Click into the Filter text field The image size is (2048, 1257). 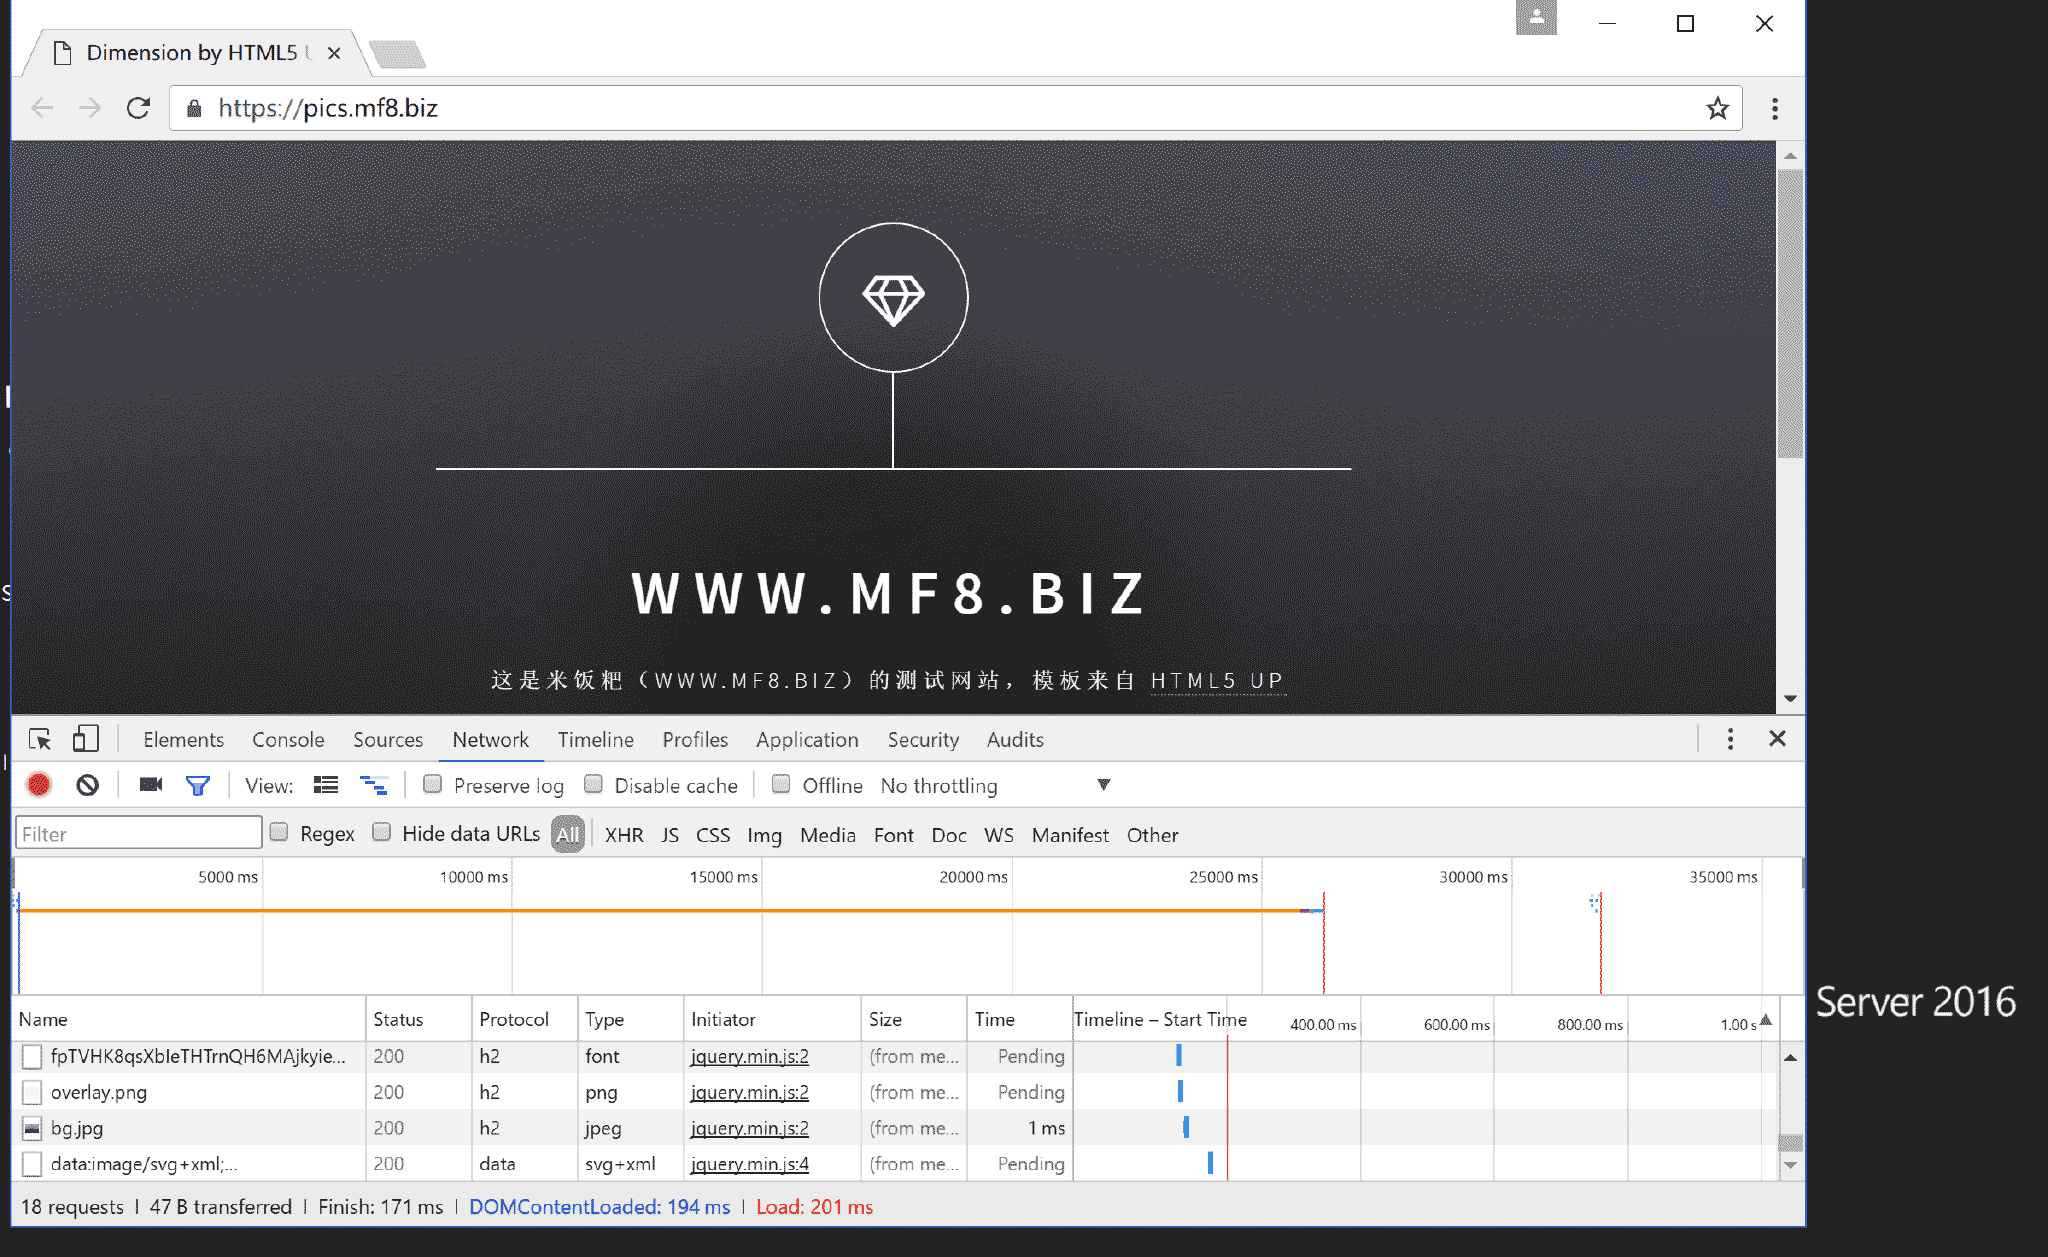pos(139,834)
